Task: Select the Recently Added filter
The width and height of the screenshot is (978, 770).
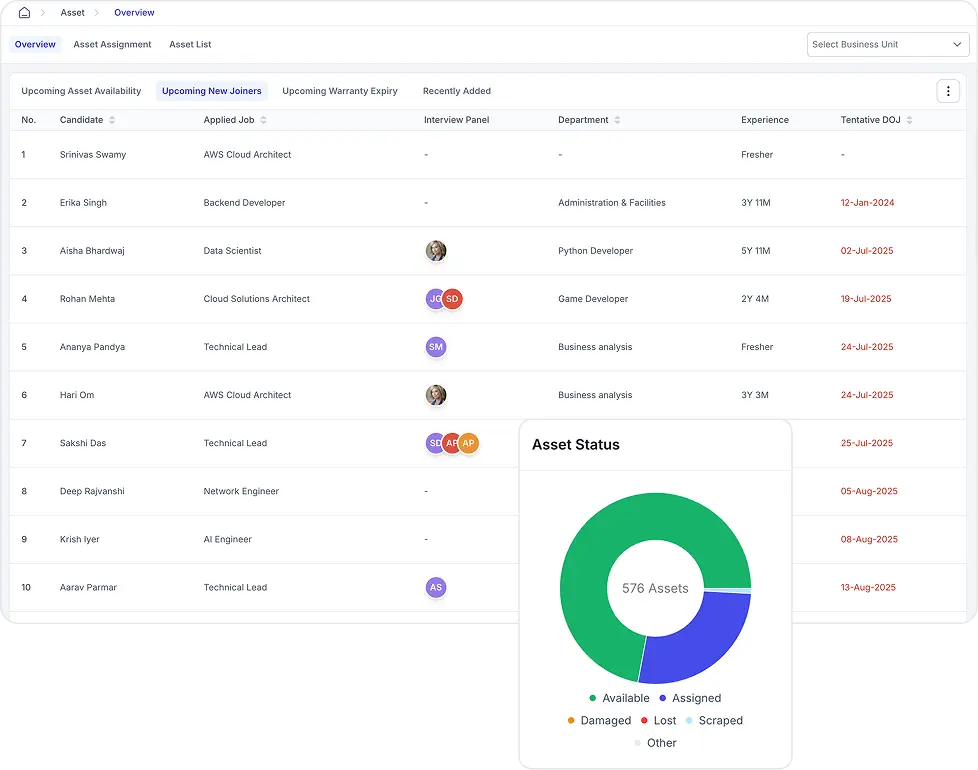Action: pyautogui.click(x=456, y=90)
